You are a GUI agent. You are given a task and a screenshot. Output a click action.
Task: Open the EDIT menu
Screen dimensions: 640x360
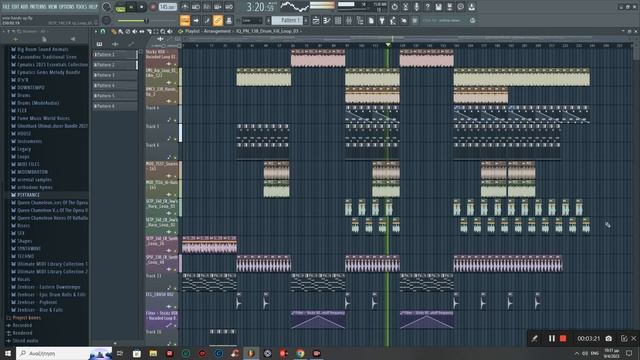(15, 7)
